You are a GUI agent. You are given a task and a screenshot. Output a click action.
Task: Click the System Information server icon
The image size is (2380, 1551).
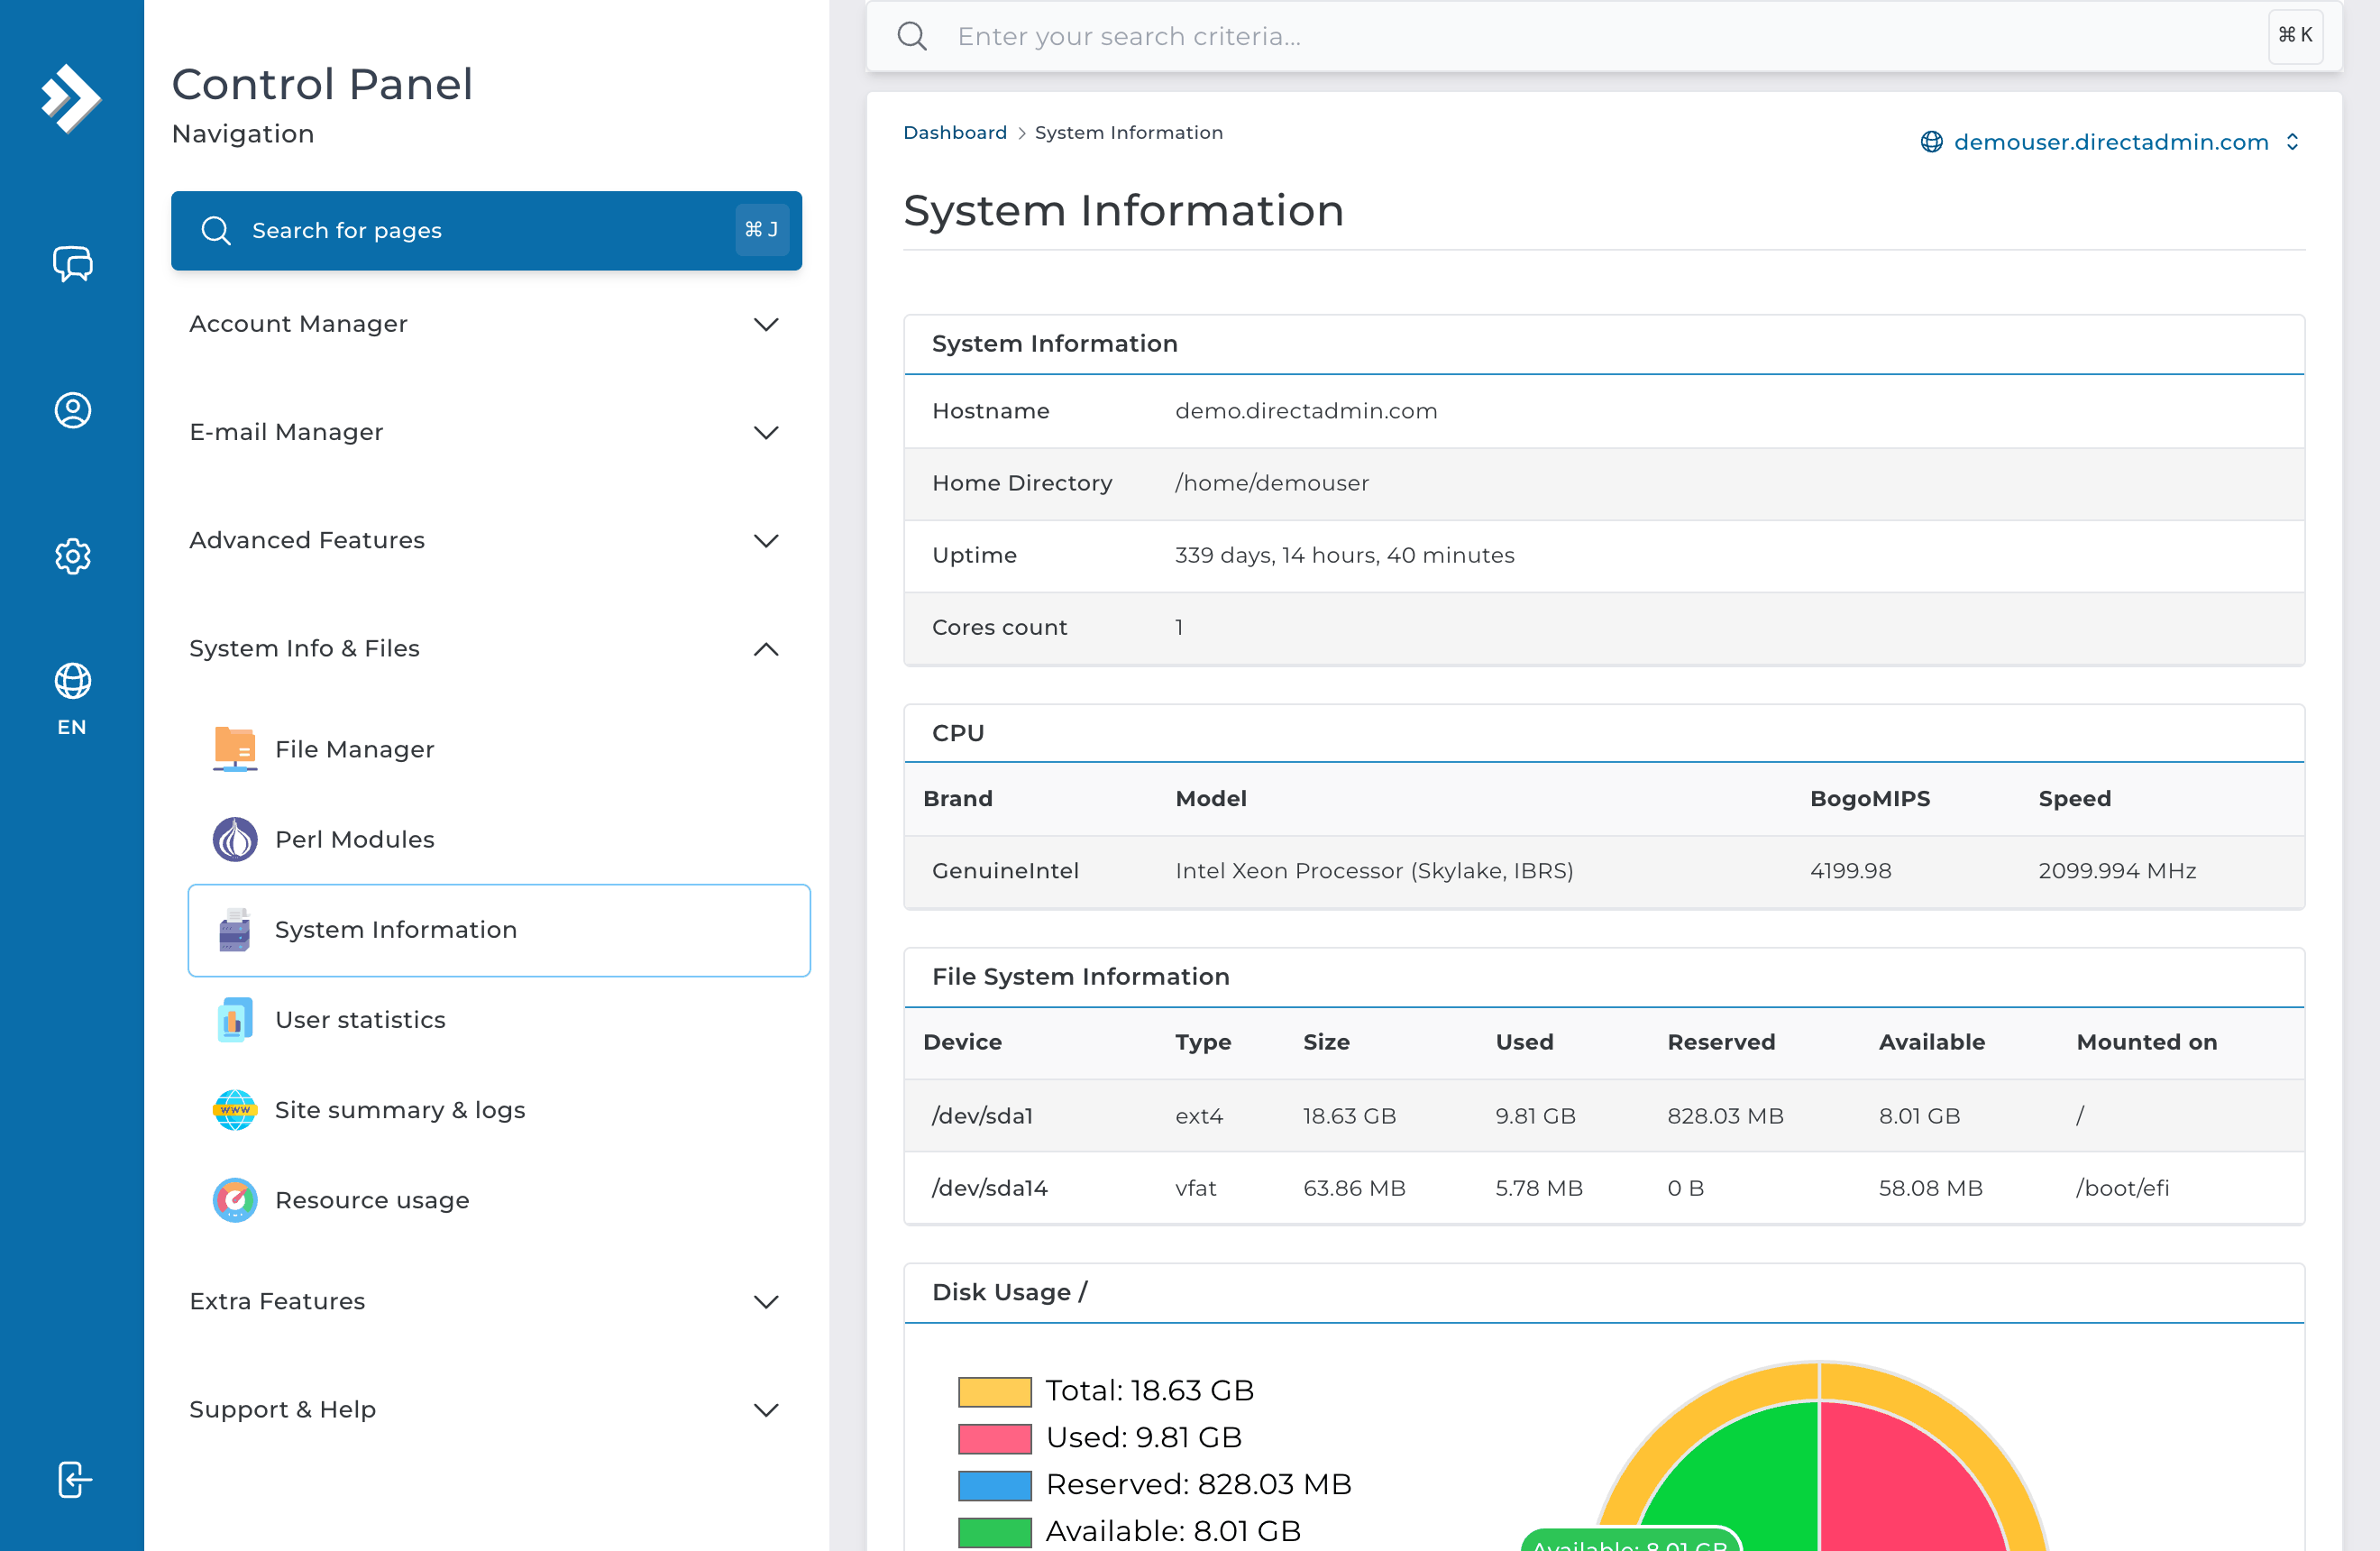point(235,930)
